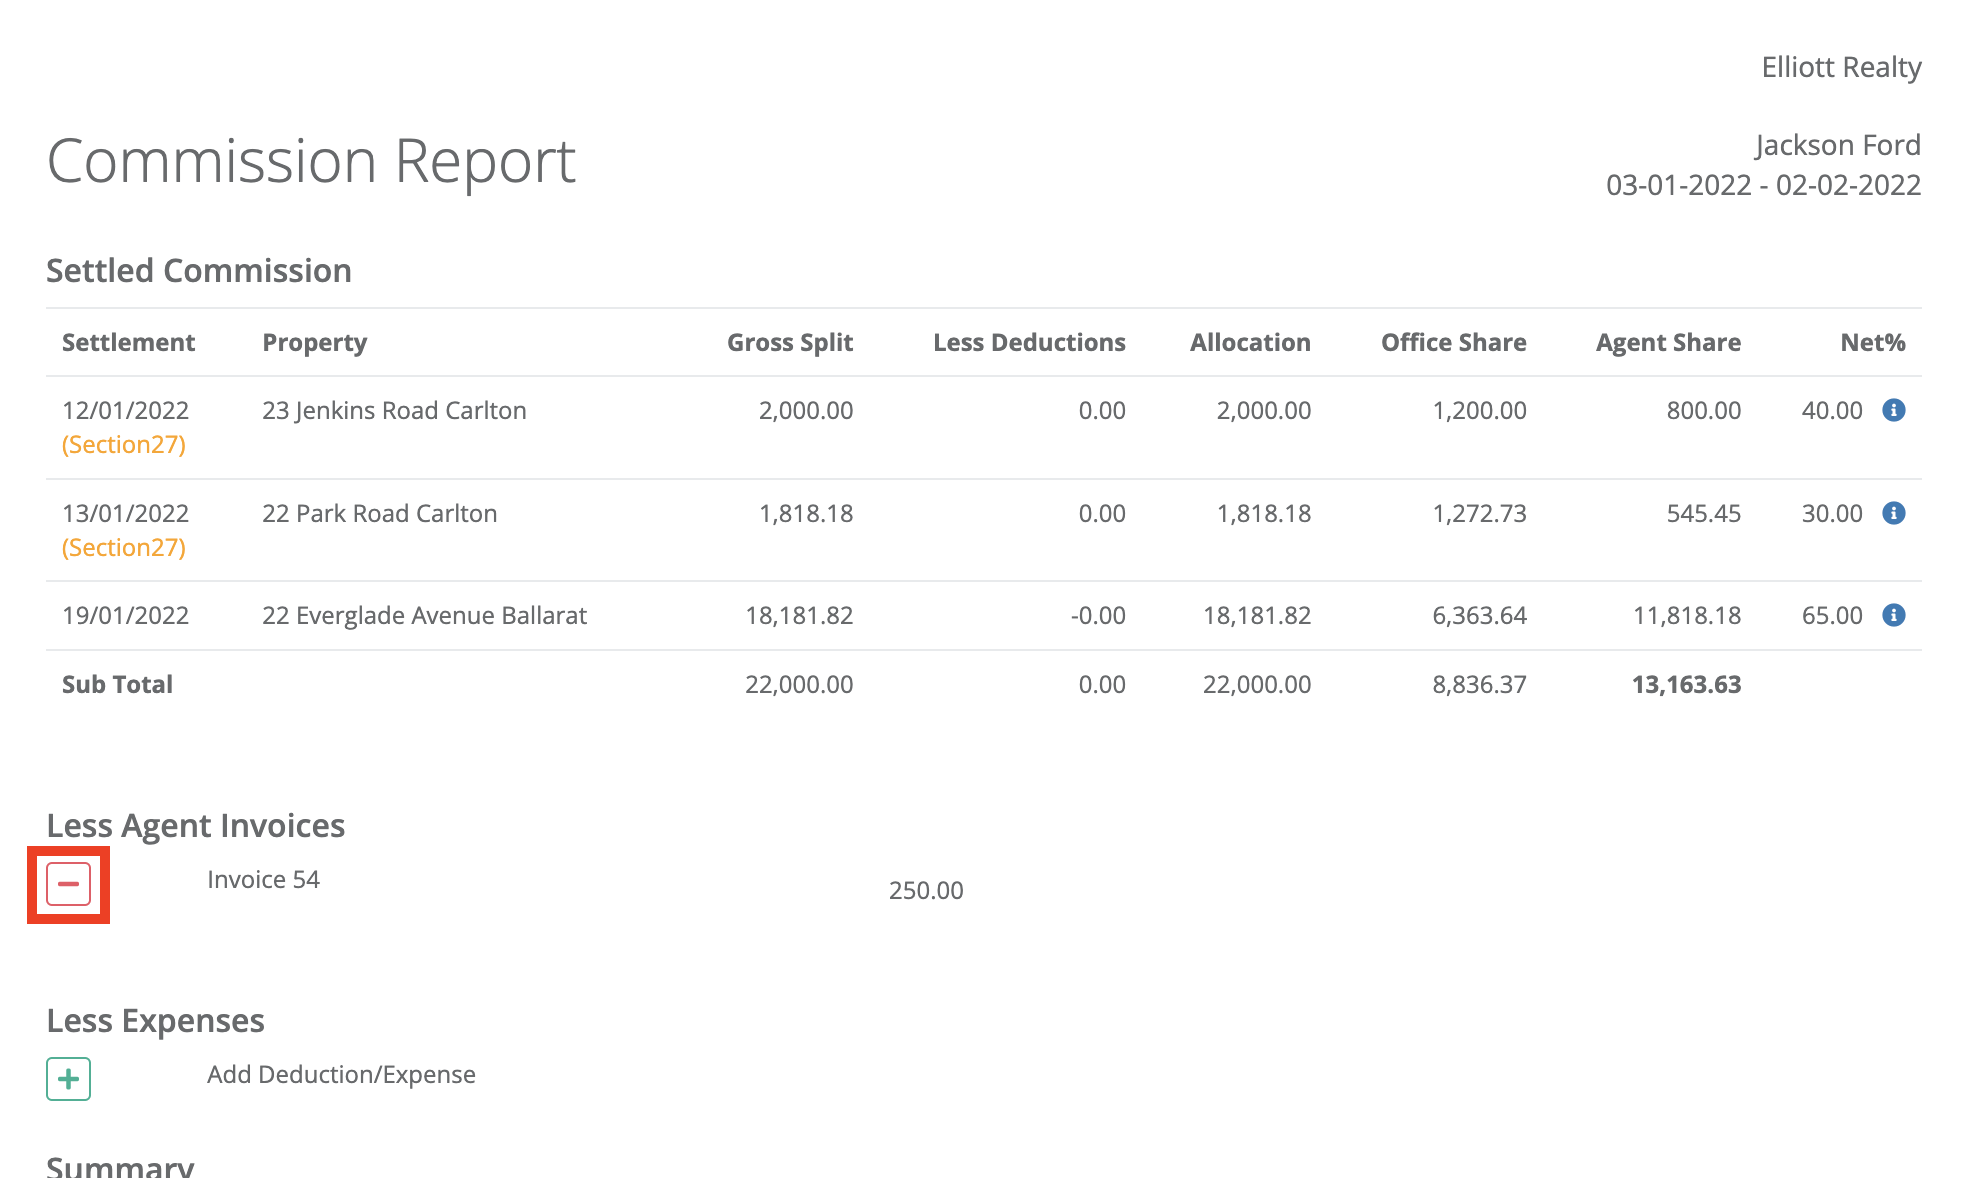
Task: Click settlement date 19/01/2022
Action: tap(125, 615)
